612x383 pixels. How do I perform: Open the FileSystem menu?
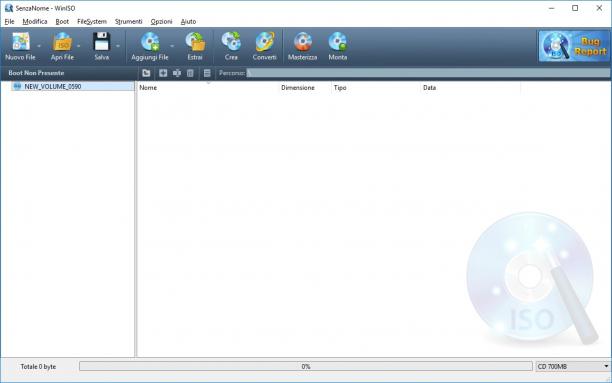coord(92,21)
